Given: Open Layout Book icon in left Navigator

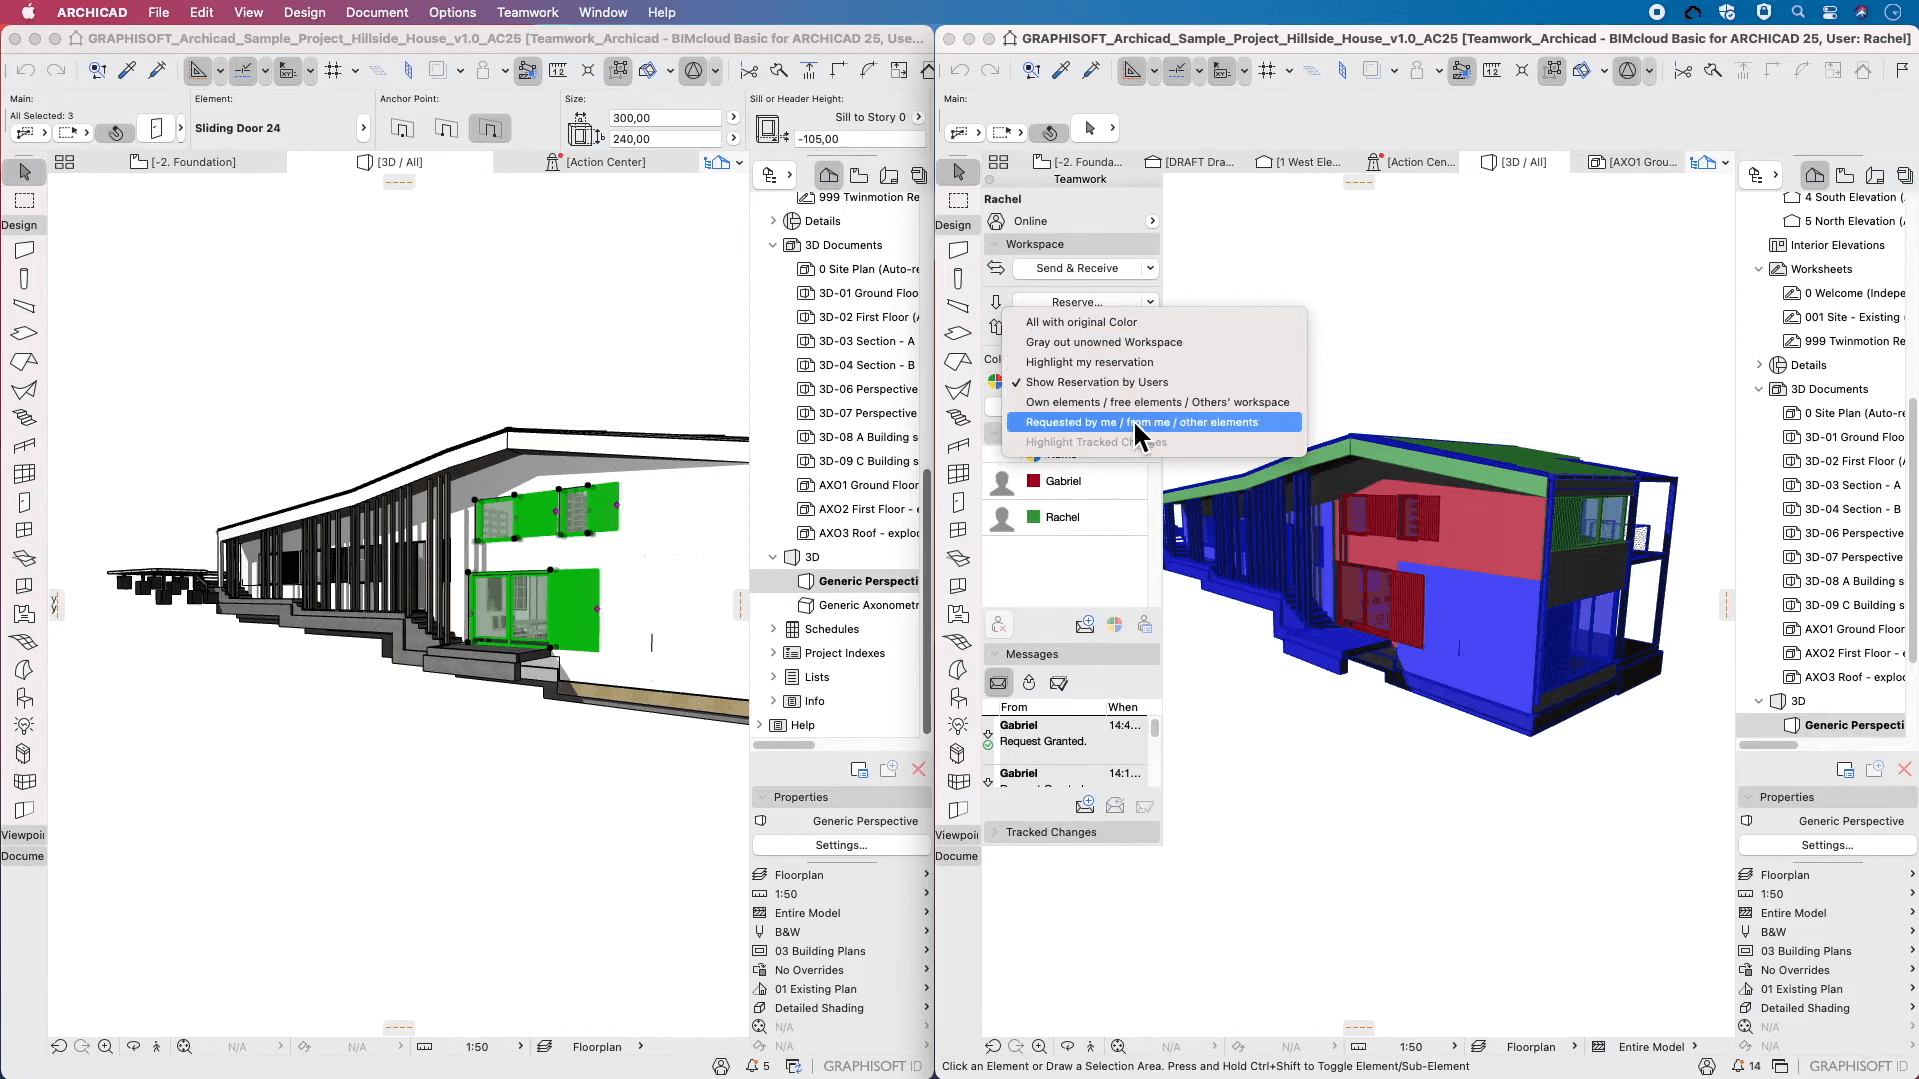Looking at the screenshot, I should coord(889,175).
